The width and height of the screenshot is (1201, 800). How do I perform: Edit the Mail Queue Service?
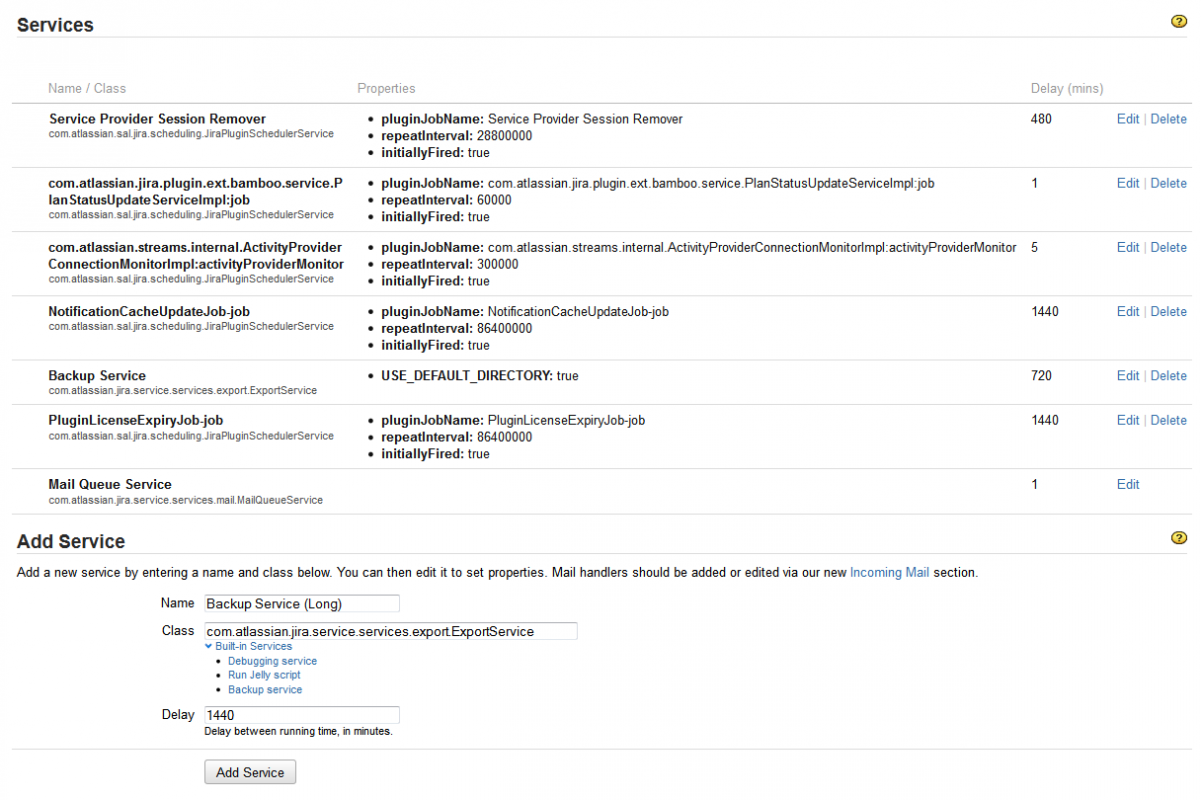pyautogui.click(x=1127, y=484)
